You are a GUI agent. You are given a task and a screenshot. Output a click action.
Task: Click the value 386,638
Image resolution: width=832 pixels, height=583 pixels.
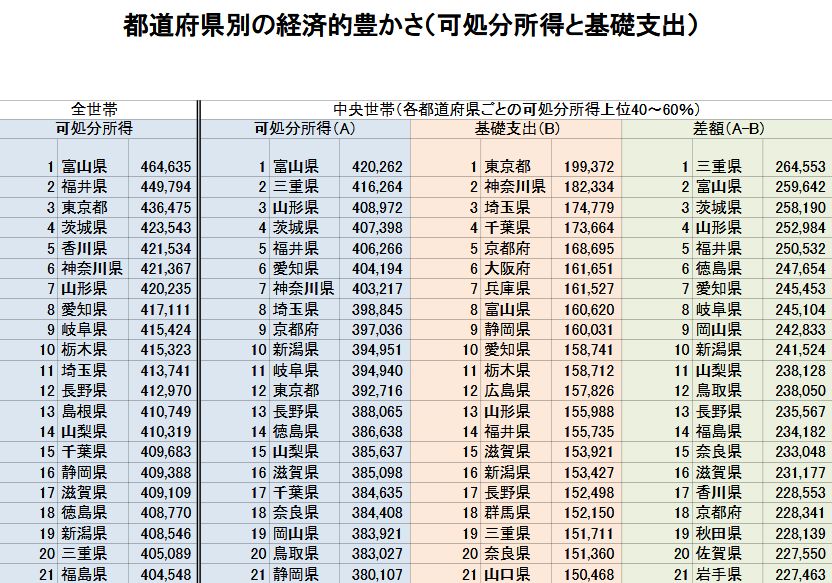[377, 431]
